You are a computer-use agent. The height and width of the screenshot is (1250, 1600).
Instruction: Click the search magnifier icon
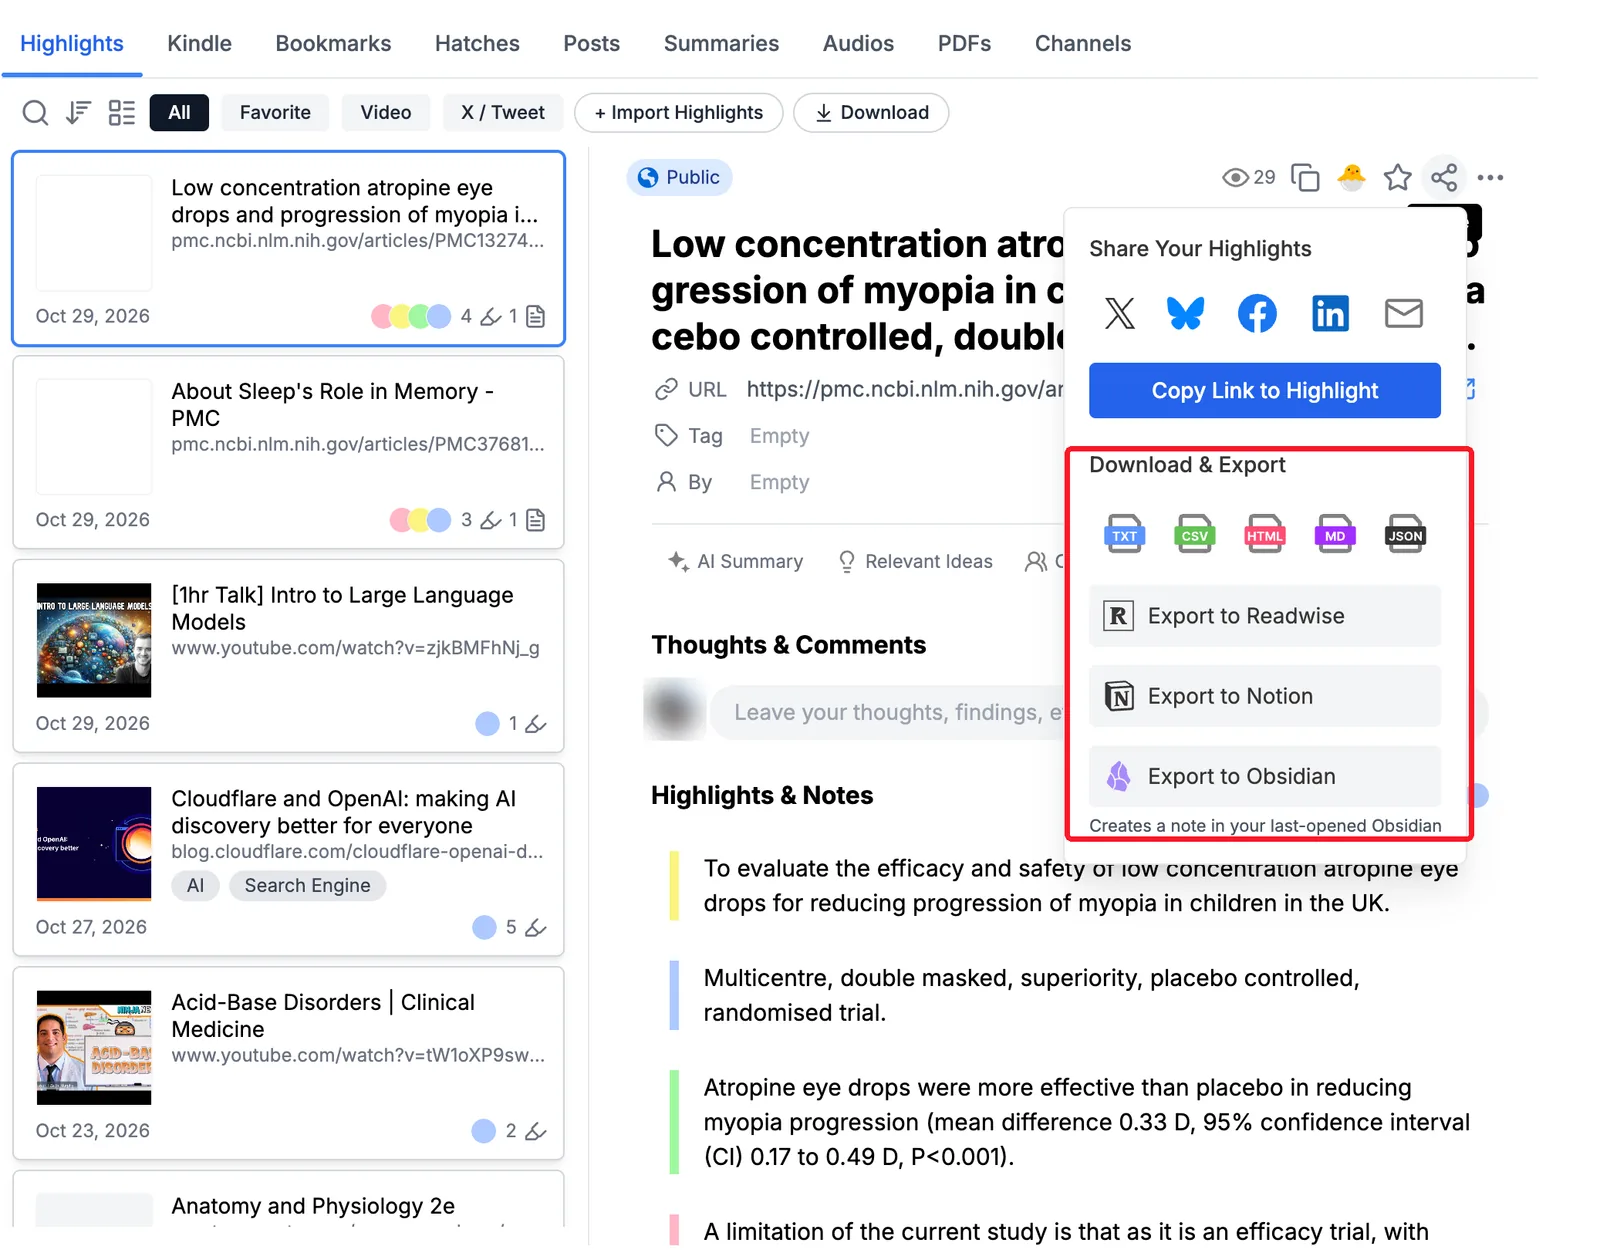coord(35,113)
